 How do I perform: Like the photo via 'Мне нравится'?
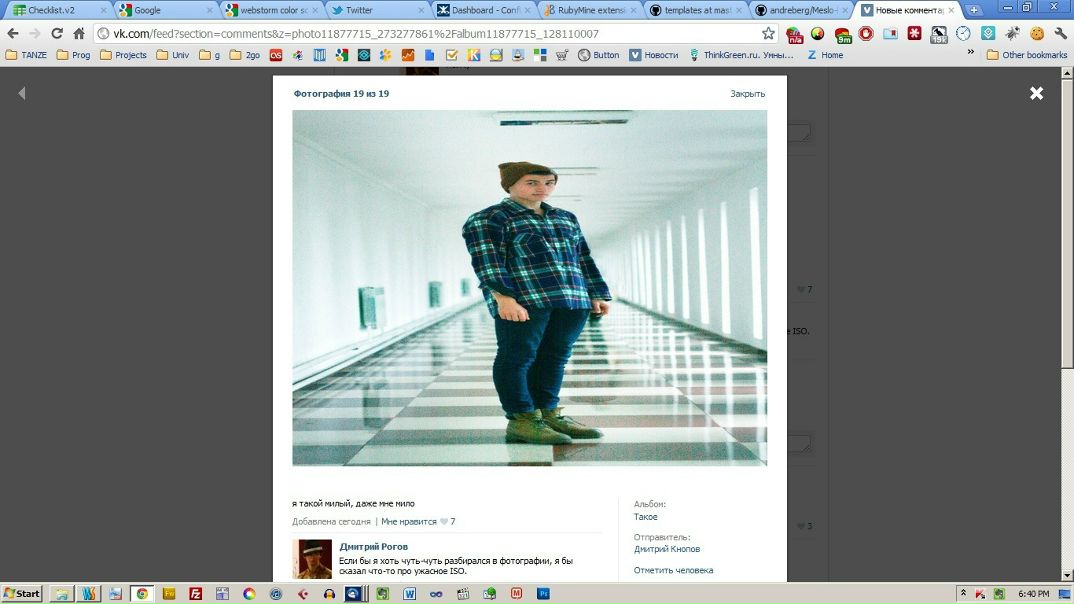pos(409,522)
